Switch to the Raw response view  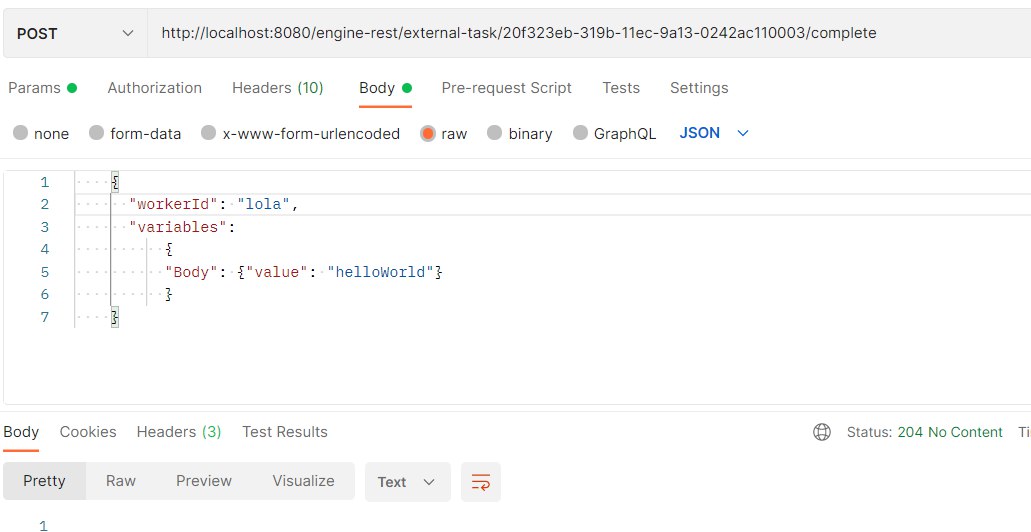(x=121, y=481)
